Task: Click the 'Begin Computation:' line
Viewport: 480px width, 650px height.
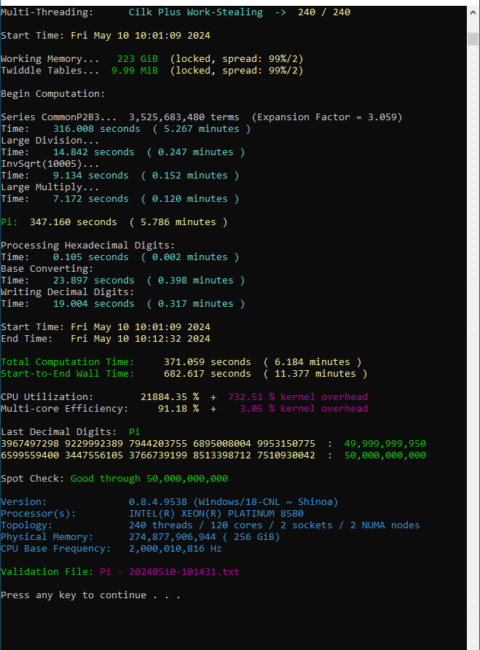Action: point(53,94)
